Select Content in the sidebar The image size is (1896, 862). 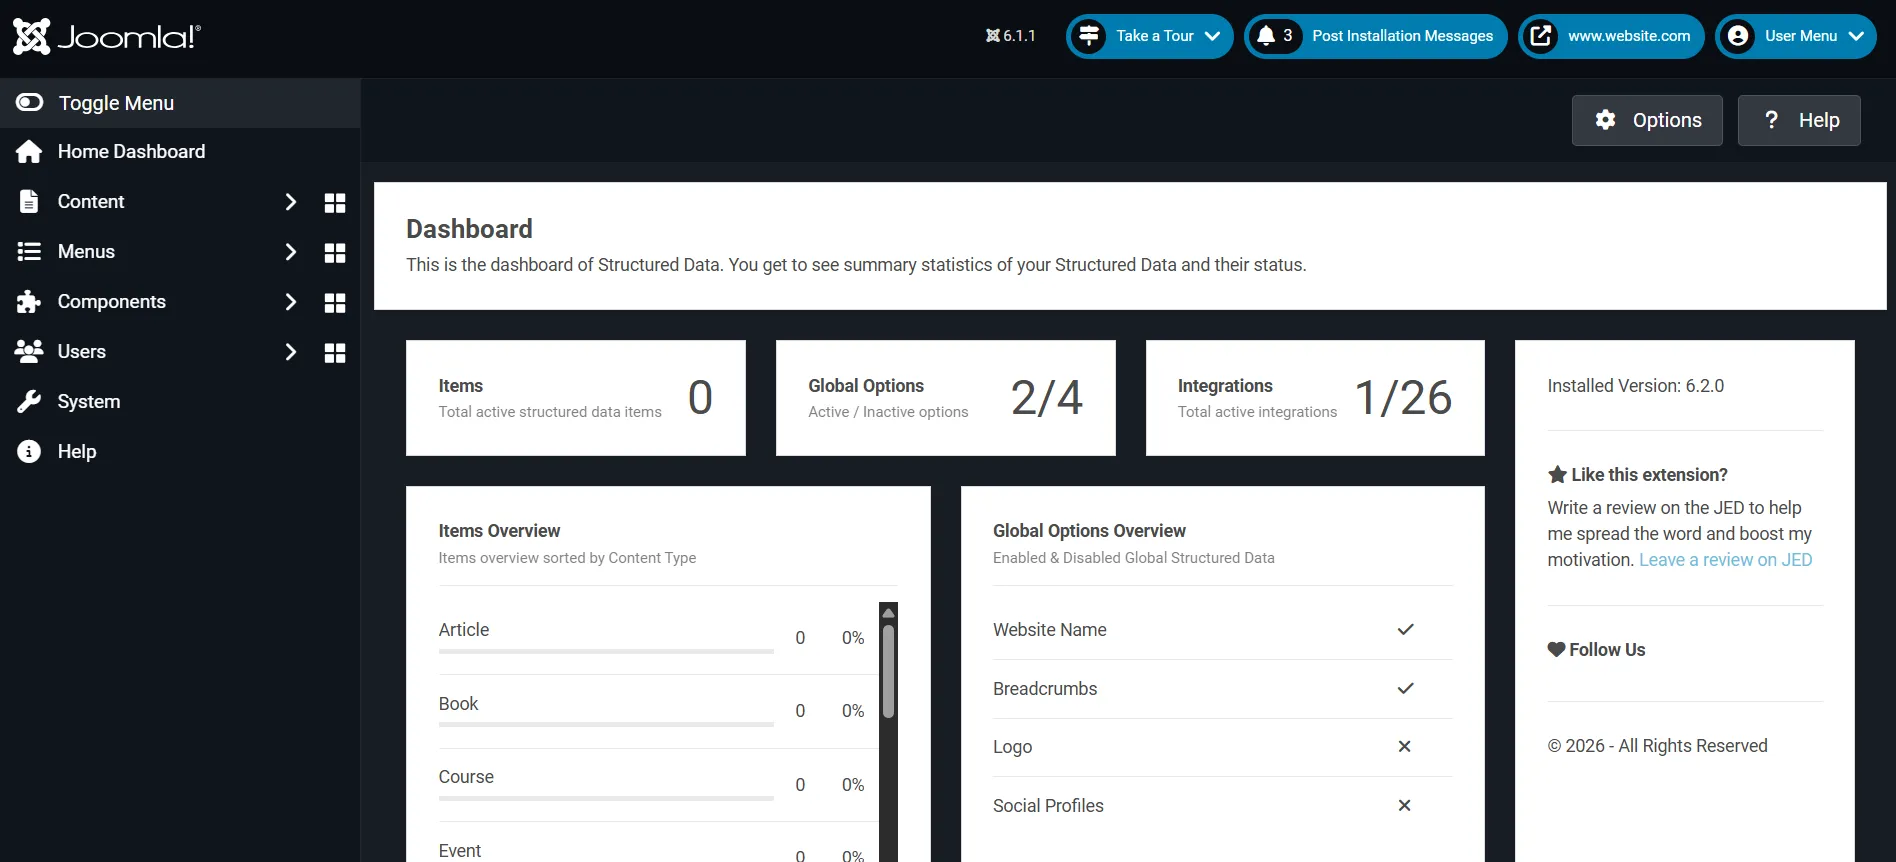tap(91, 201)
